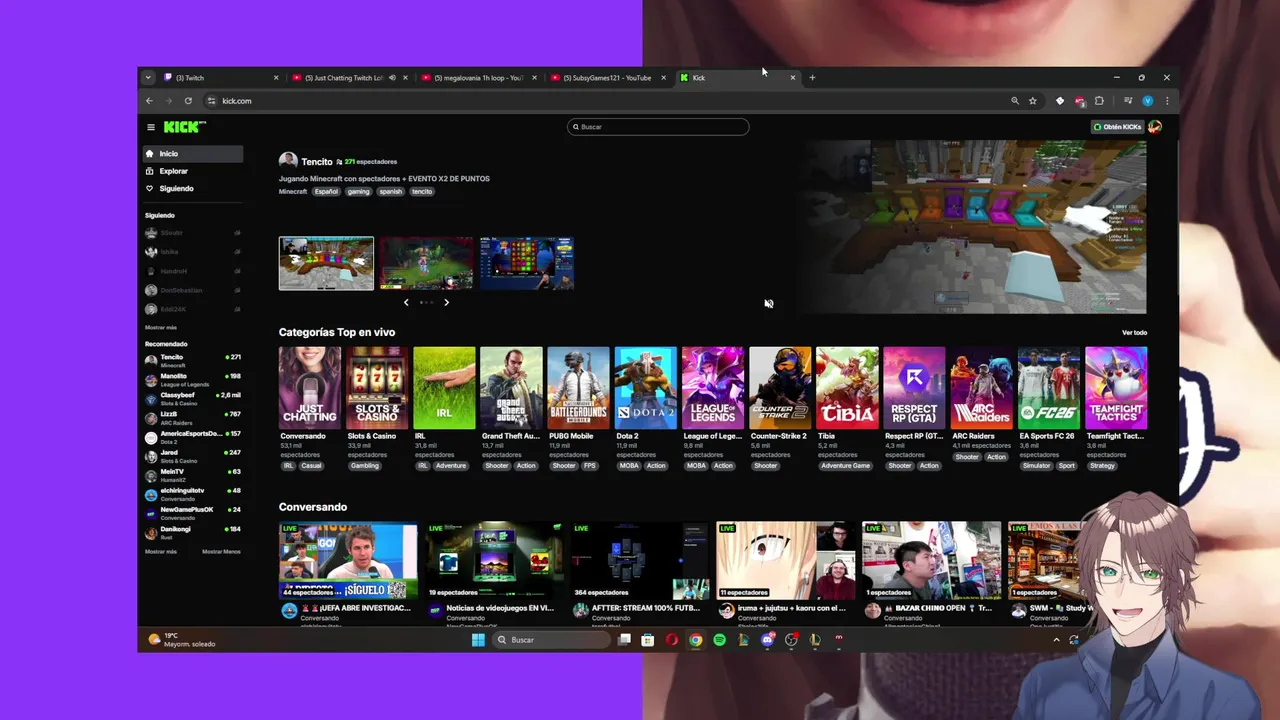
Task: Open the Windows Start menu
Action: coord(478,640)
